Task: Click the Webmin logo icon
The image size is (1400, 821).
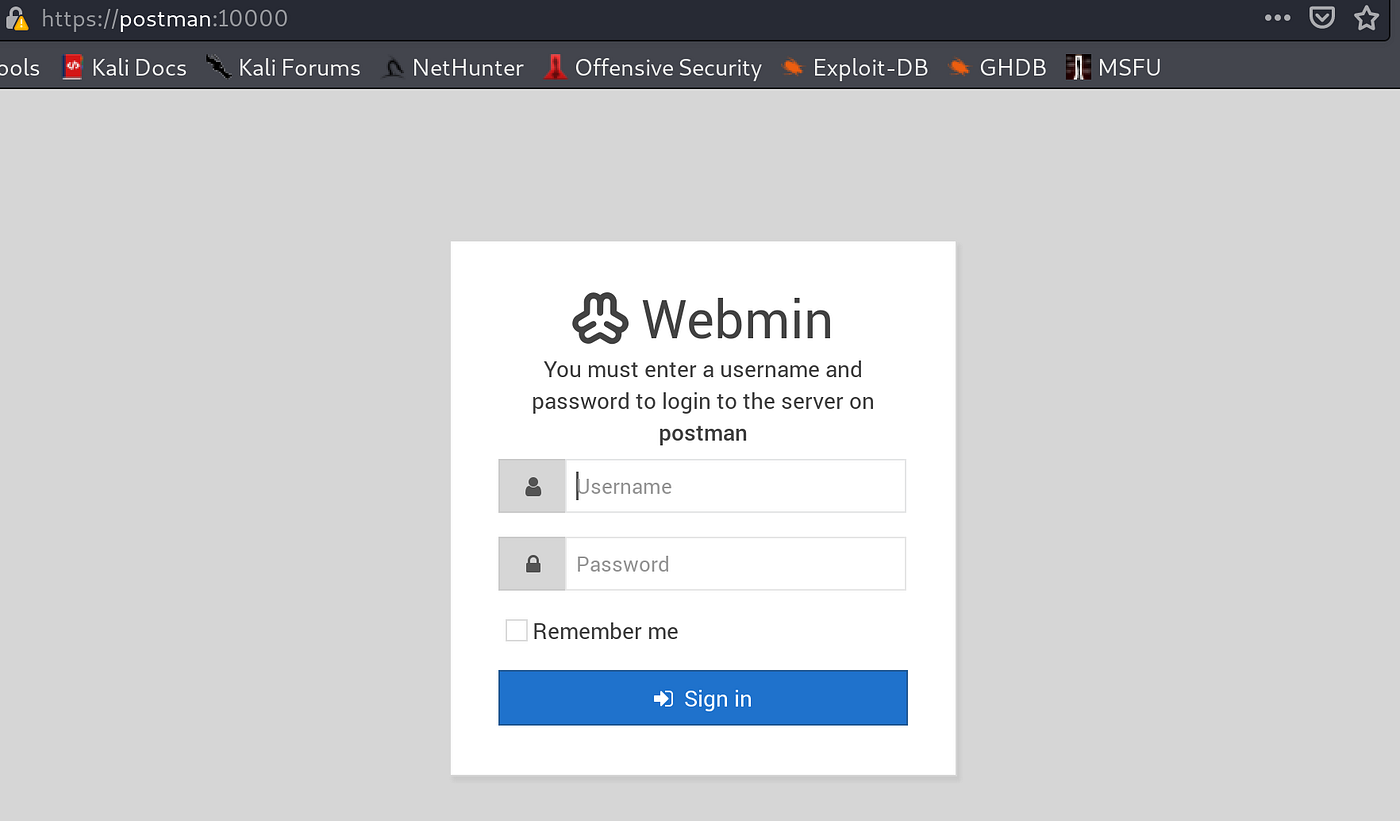Action: pyautogui.click(x=600, y=319)
